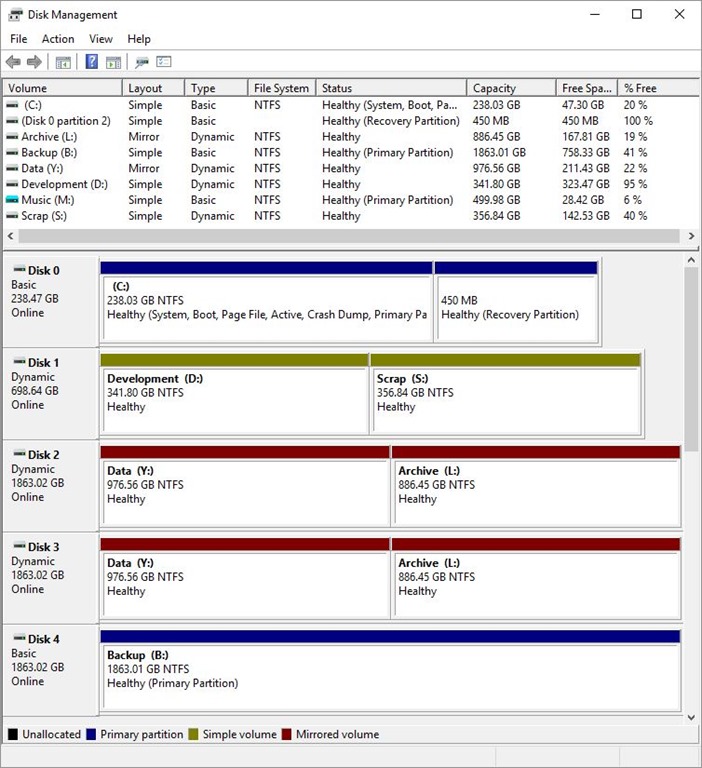
Task: Select the Music (M:) drive icon in list
Action: click(12, 200)
